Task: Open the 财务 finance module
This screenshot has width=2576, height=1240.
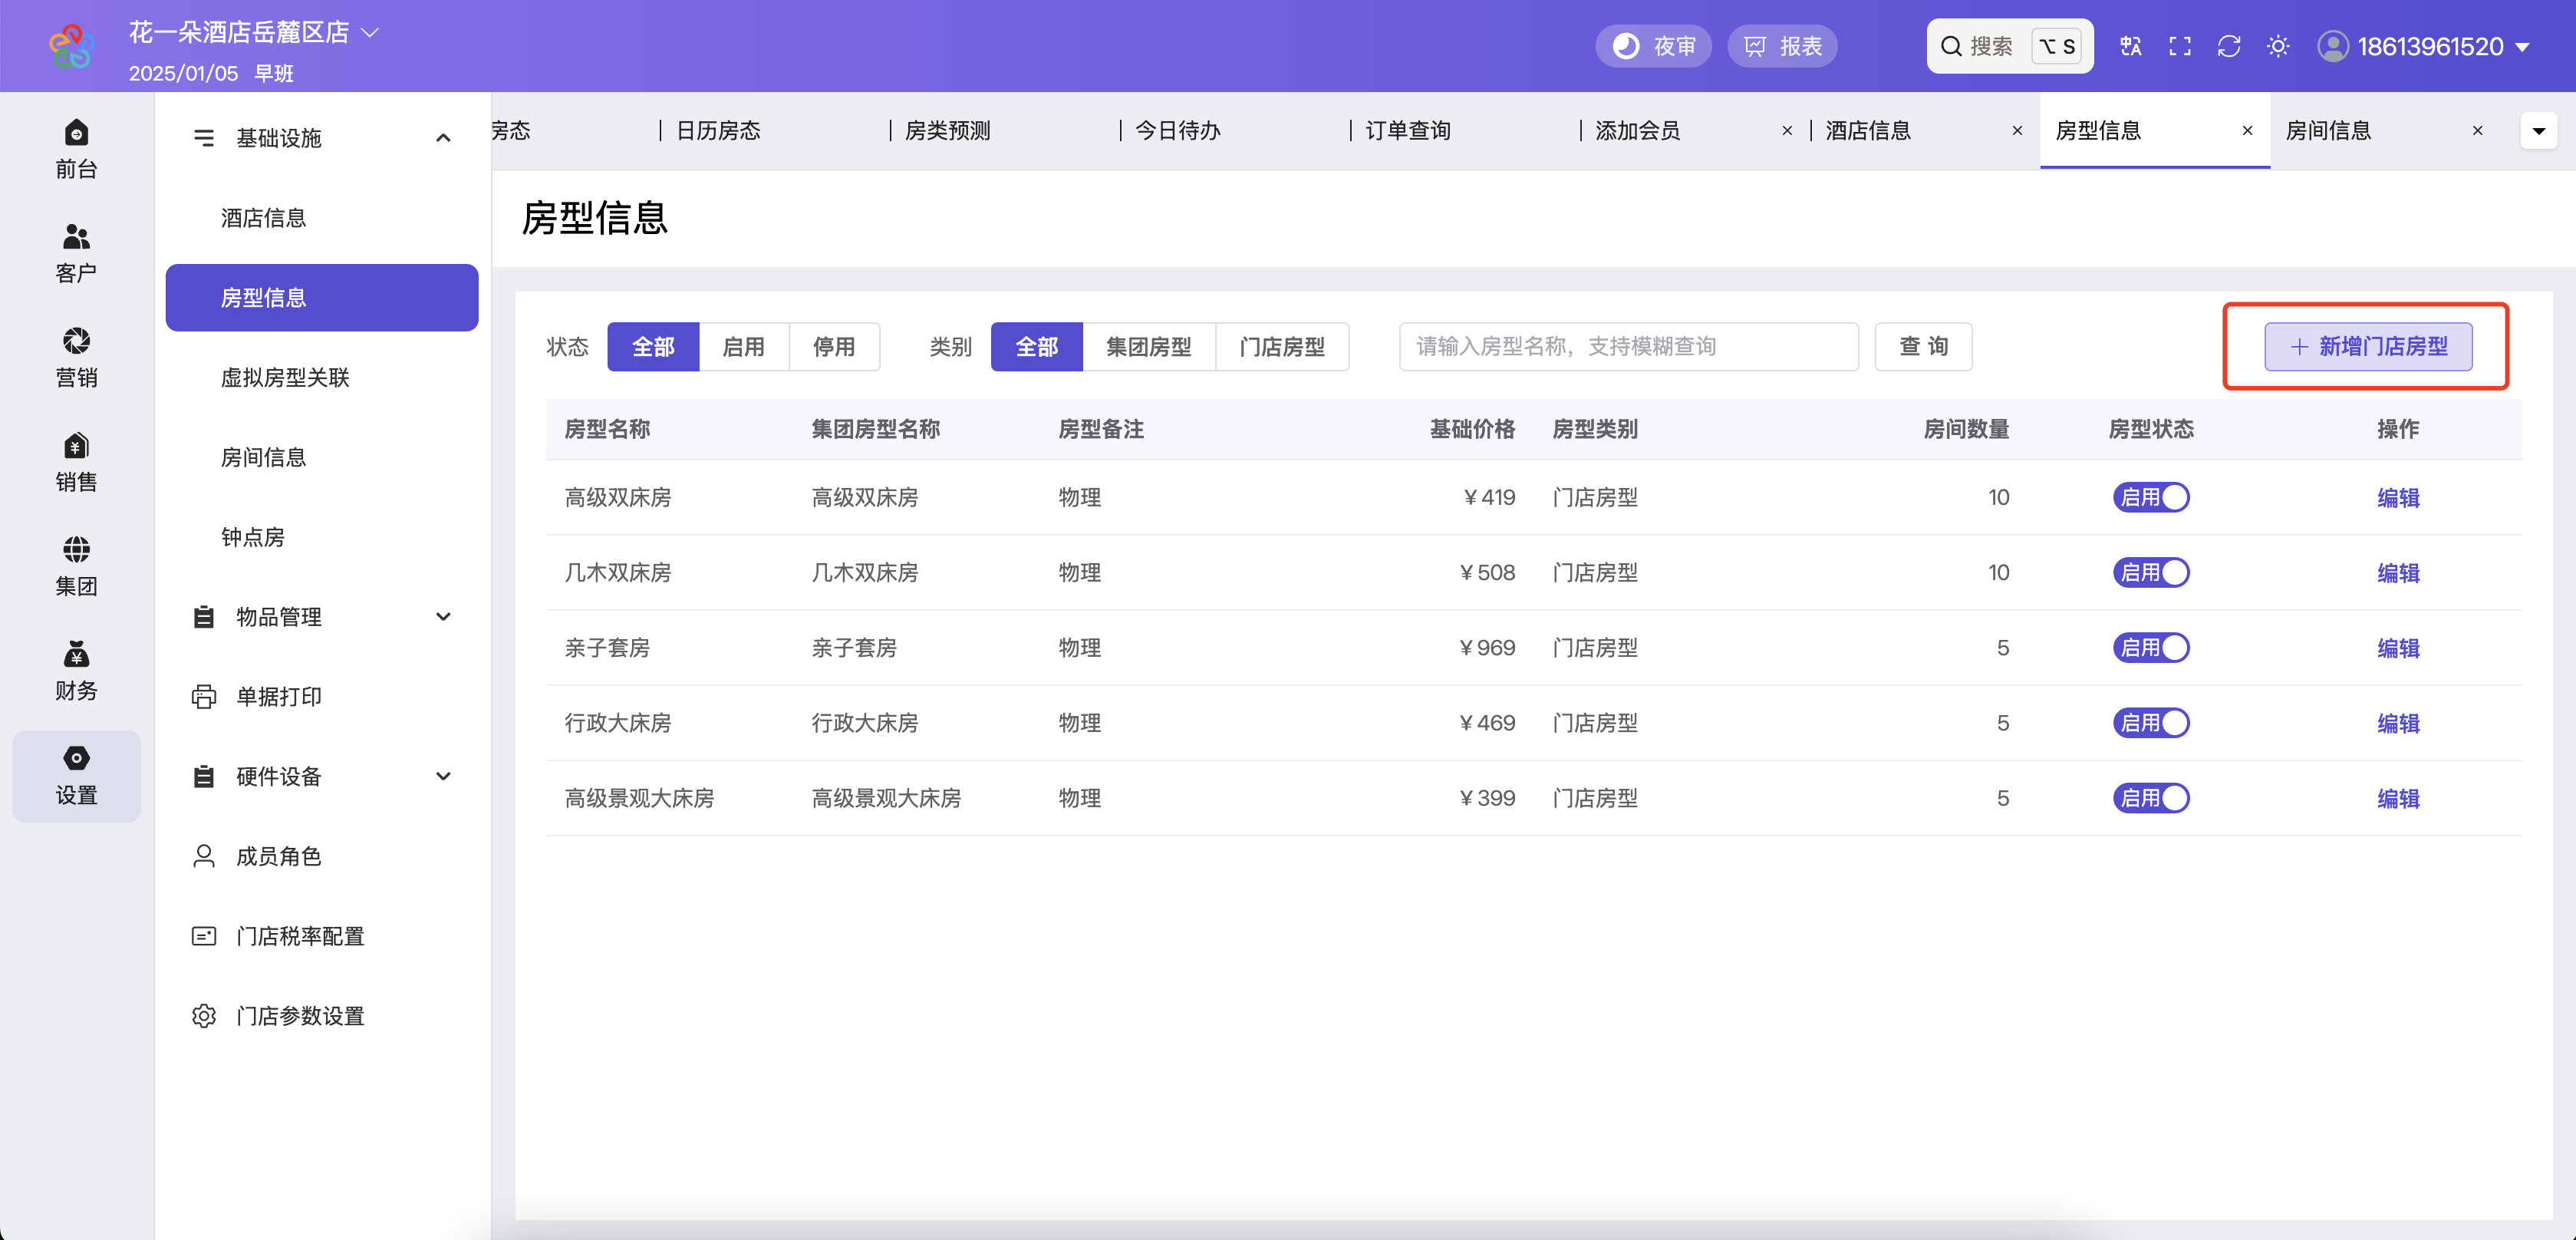Action: pyautogui.click(x=76, y=671)
